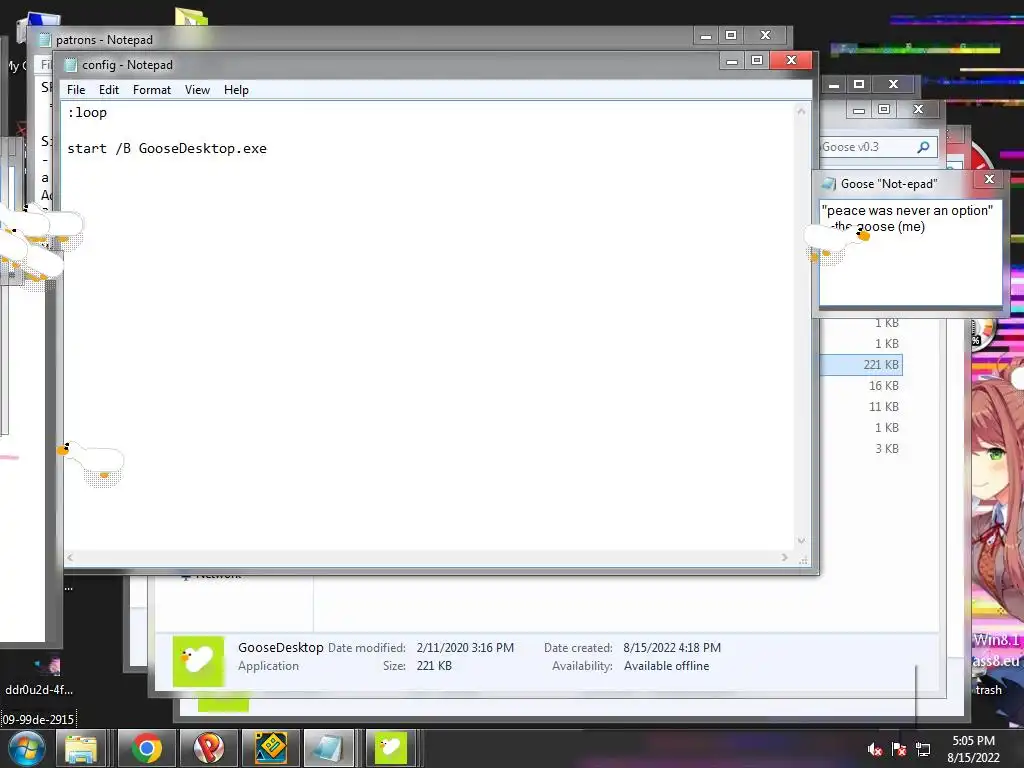Viewport: 1024px width, 768px height.
Task: Switch to Desktop Goose taskbar icon
Action: click(x=391, y=748)
